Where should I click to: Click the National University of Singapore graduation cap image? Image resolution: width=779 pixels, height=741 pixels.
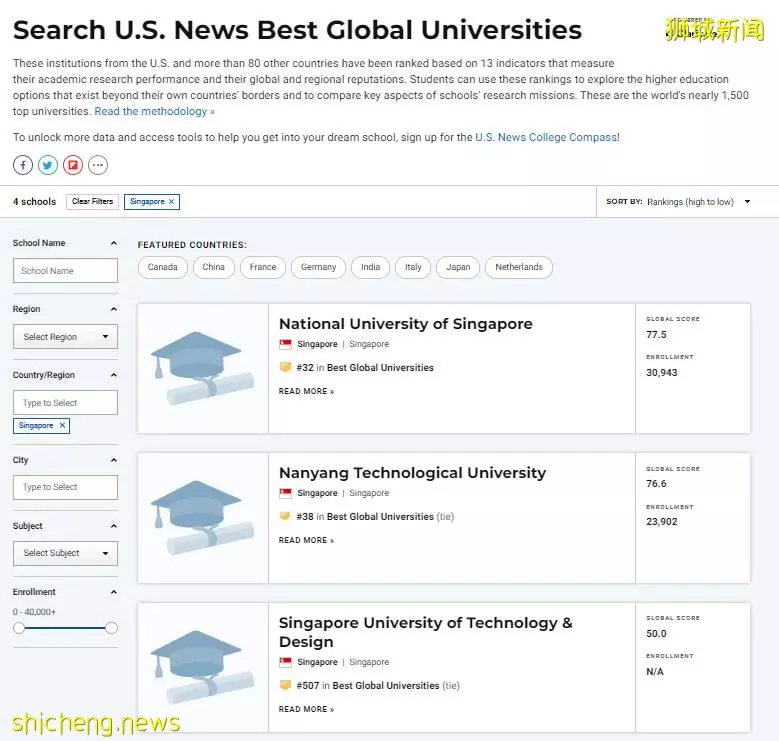202,368
